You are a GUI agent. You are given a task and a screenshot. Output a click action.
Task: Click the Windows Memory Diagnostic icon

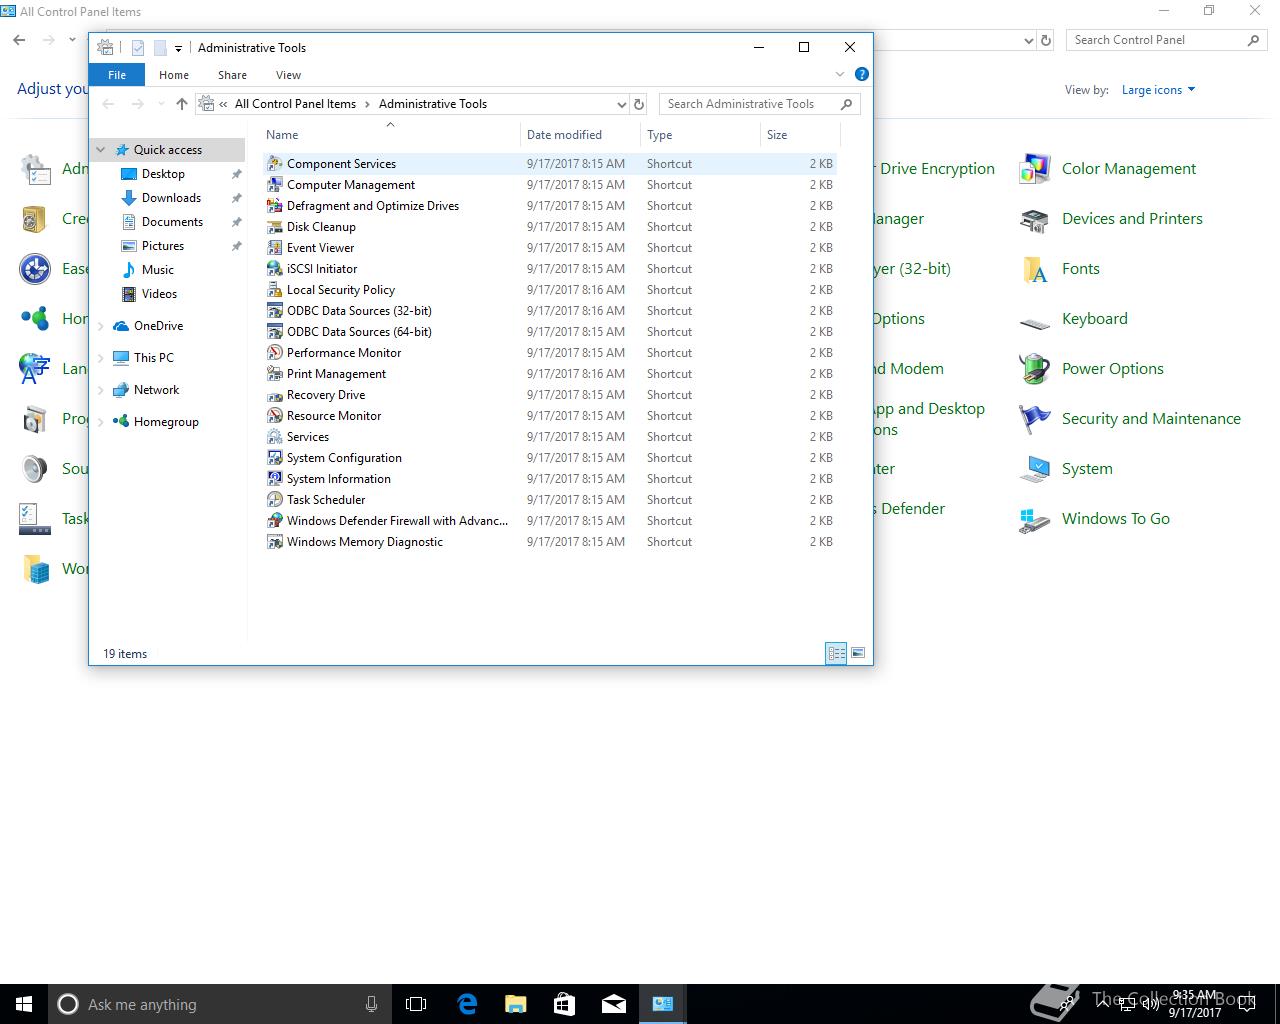(x=275, y=541)
